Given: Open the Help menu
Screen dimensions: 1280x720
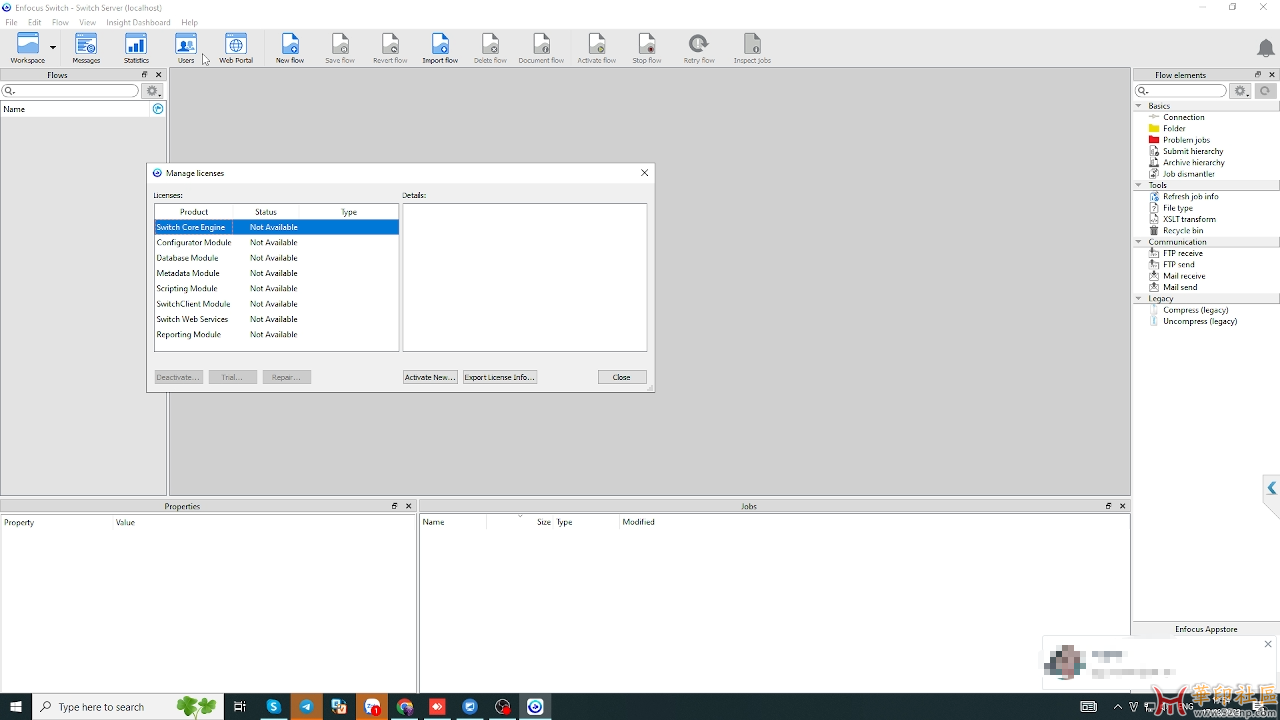Looking at the screenshot, I should (x=189, y=22).
